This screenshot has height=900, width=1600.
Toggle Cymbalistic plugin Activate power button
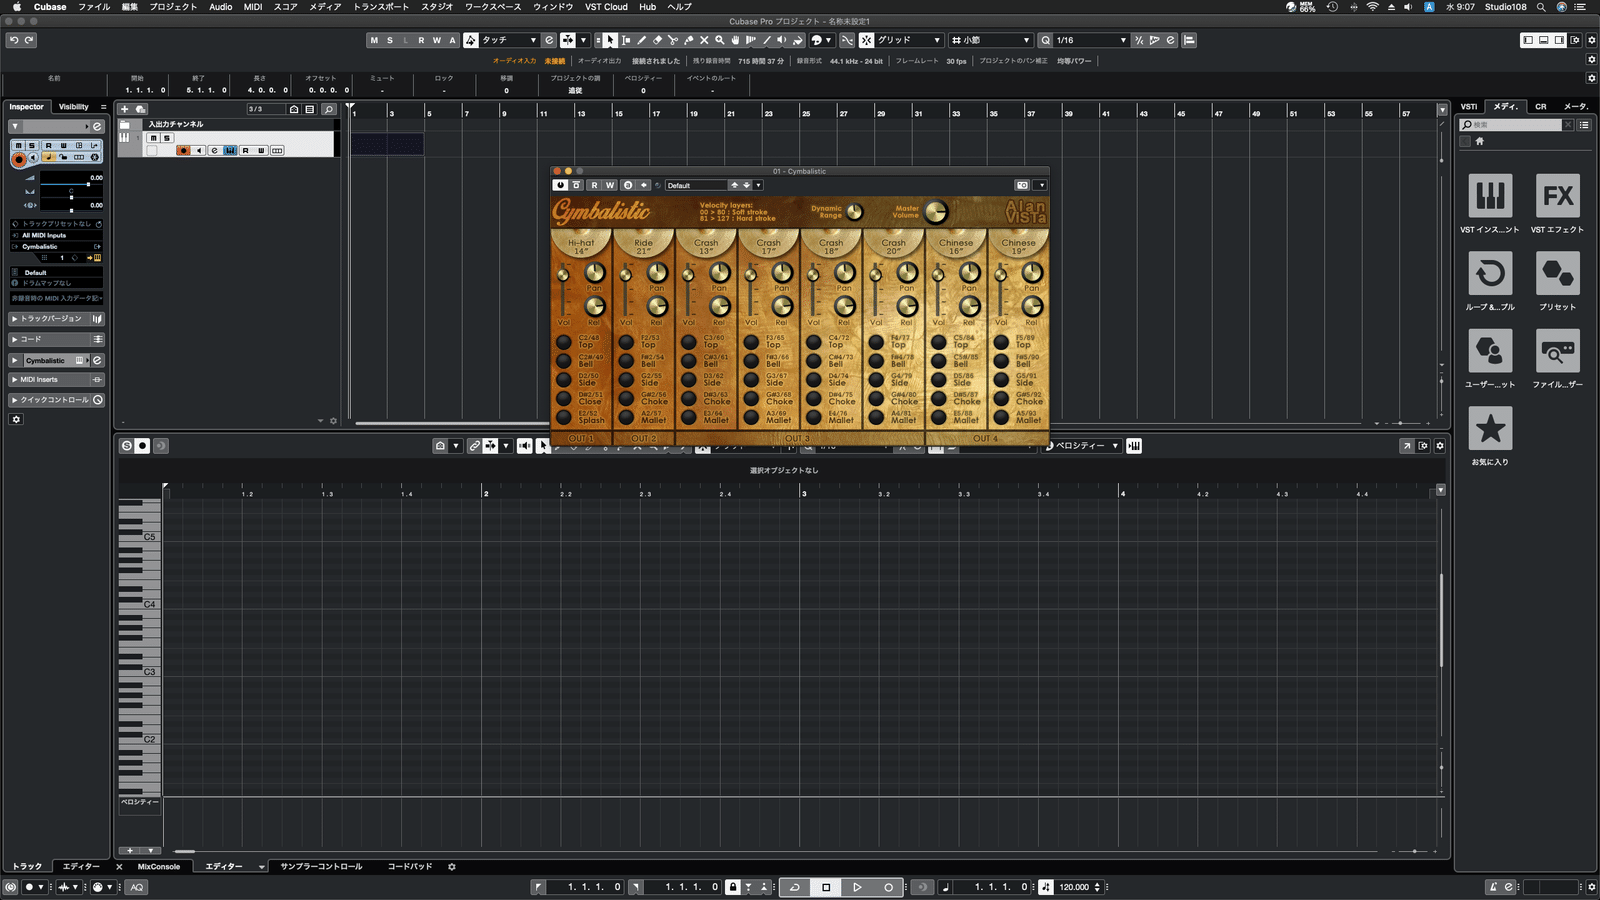pos(560,185)
